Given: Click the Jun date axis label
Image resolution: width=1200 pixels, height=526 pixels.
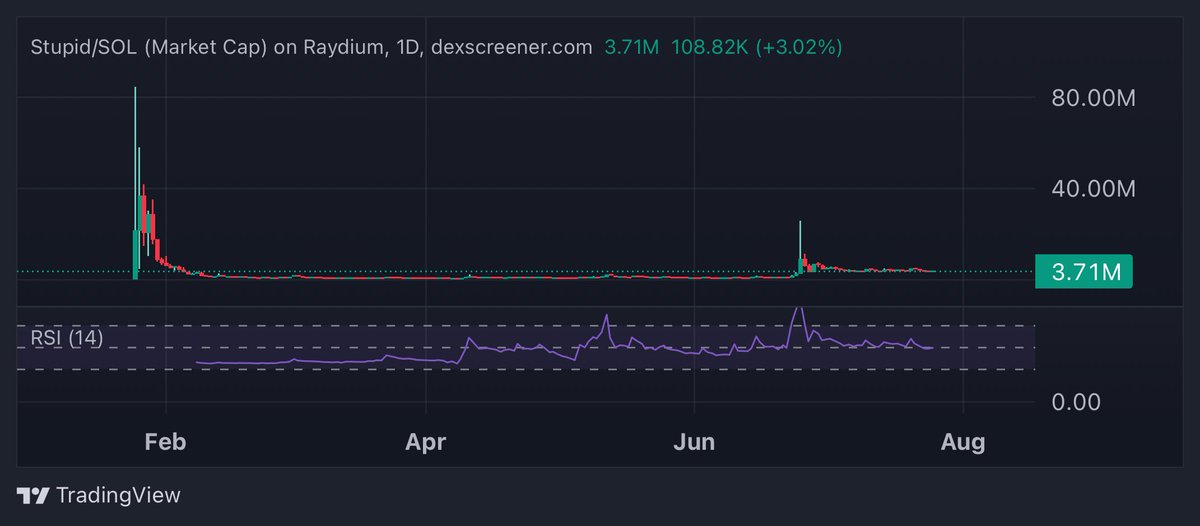Looking at the screenshot, I should (694, 441).
